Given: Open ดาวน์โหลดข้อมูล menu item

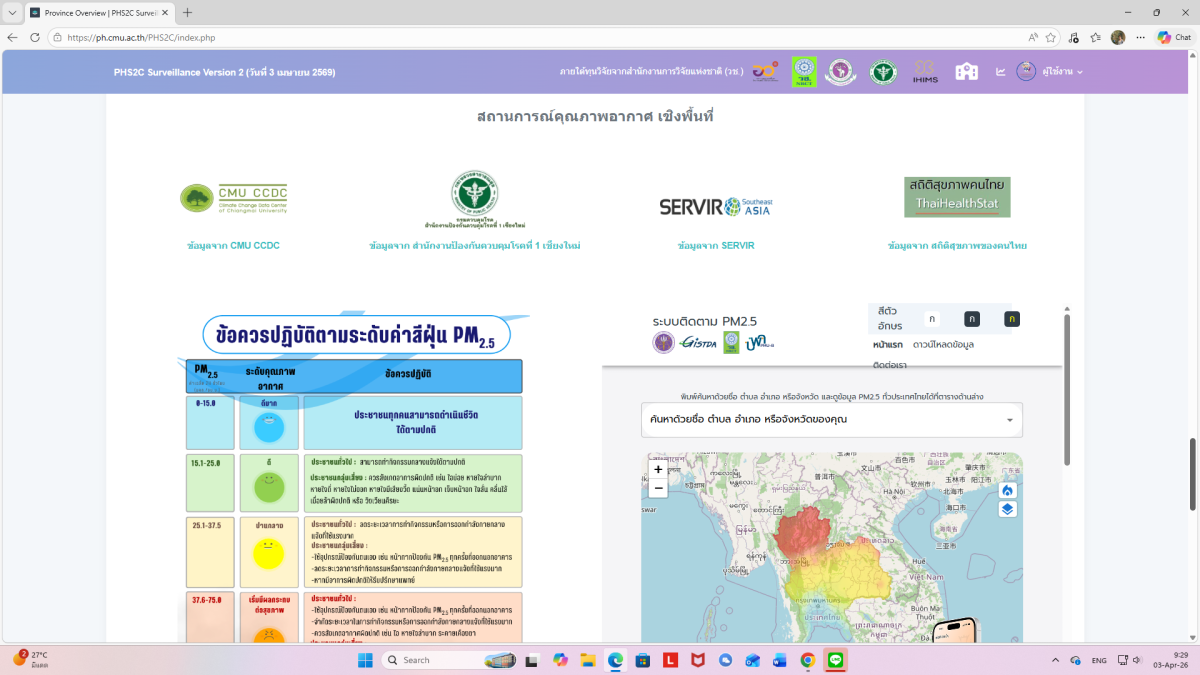Looking at the screenshot, I should (x=943, y=345).
